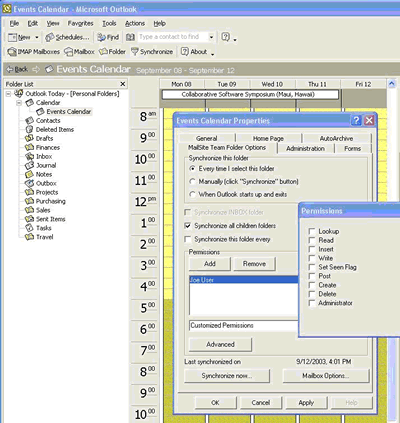Click the Remove permissions button

(x=254, y=264)
